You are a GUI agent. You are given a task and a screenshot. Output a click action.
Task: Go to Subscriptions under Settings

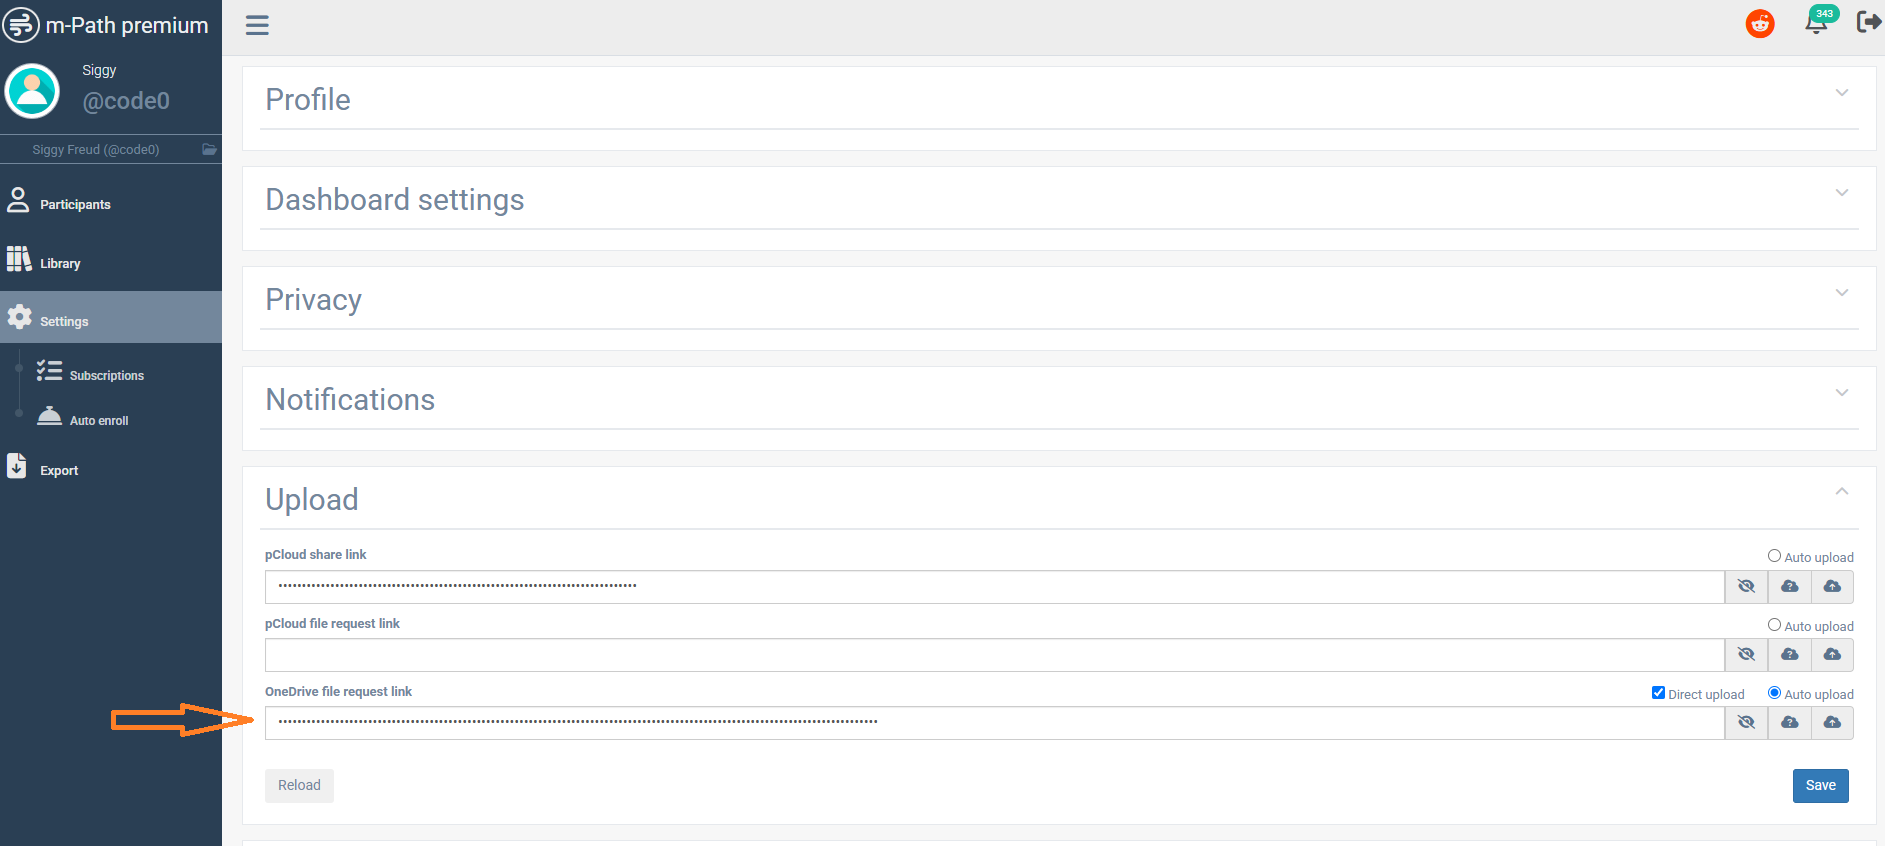click(x=106, y=376)
